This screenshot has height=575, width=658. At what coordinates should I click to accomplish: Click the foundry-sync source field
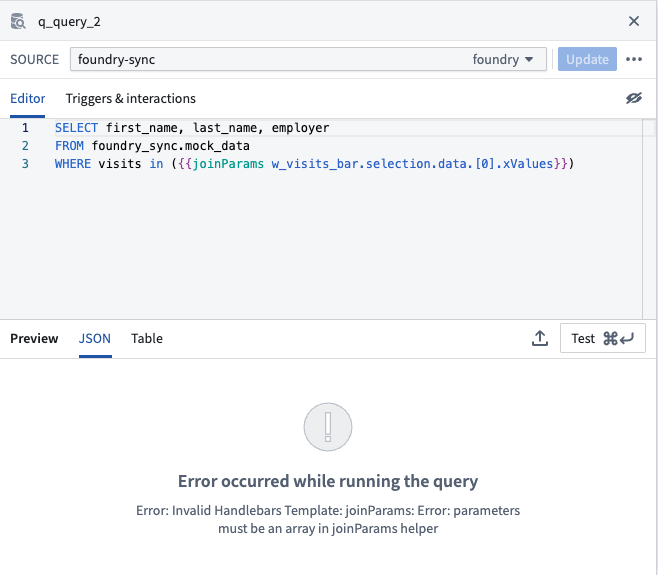tap(308, 59)
